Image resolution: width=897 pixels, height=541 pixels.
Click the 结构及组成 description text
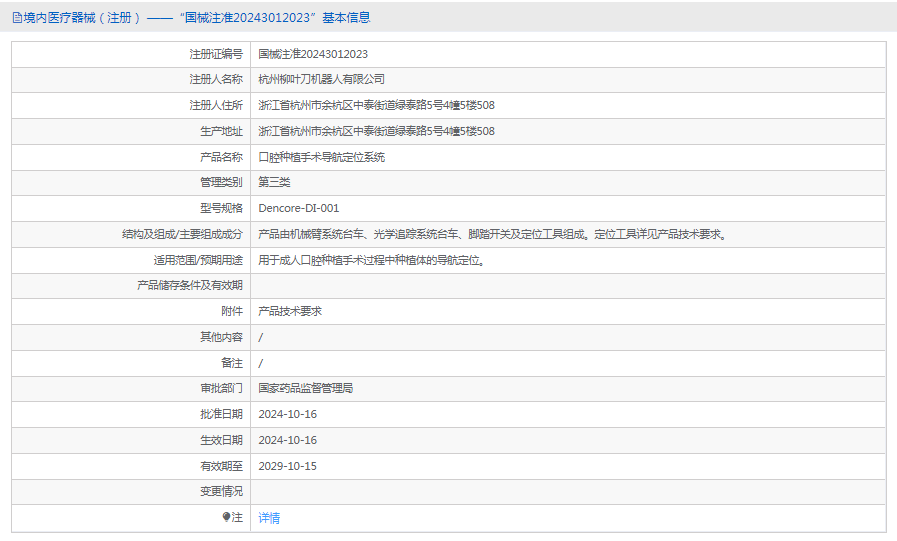point(493,234)
